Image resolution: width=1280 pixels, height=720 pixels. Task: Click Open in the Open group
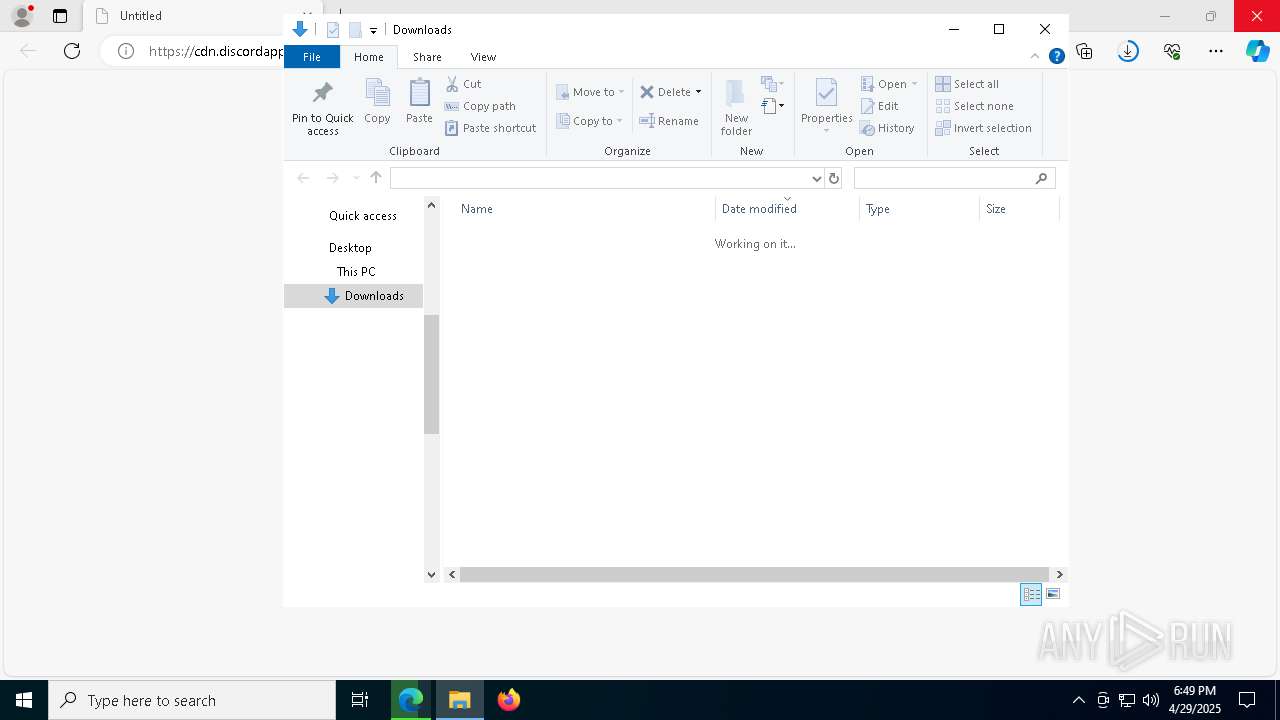click(888, 84)
